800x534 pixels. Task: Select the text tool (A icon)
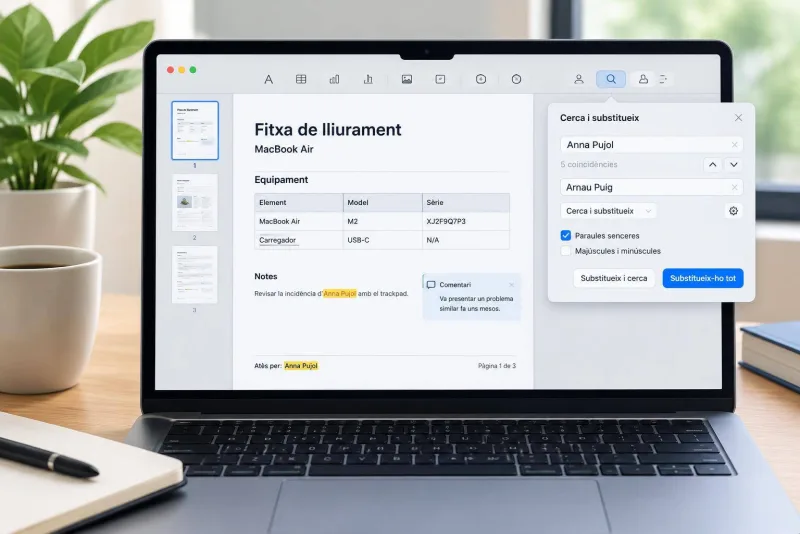[x=268, y=79]
